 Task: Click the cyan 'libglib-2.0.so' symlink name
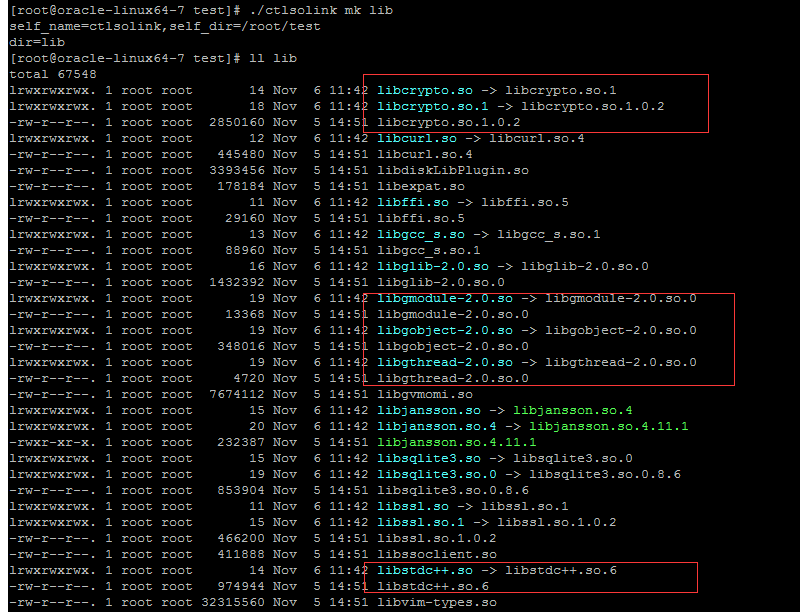point(433,266)
